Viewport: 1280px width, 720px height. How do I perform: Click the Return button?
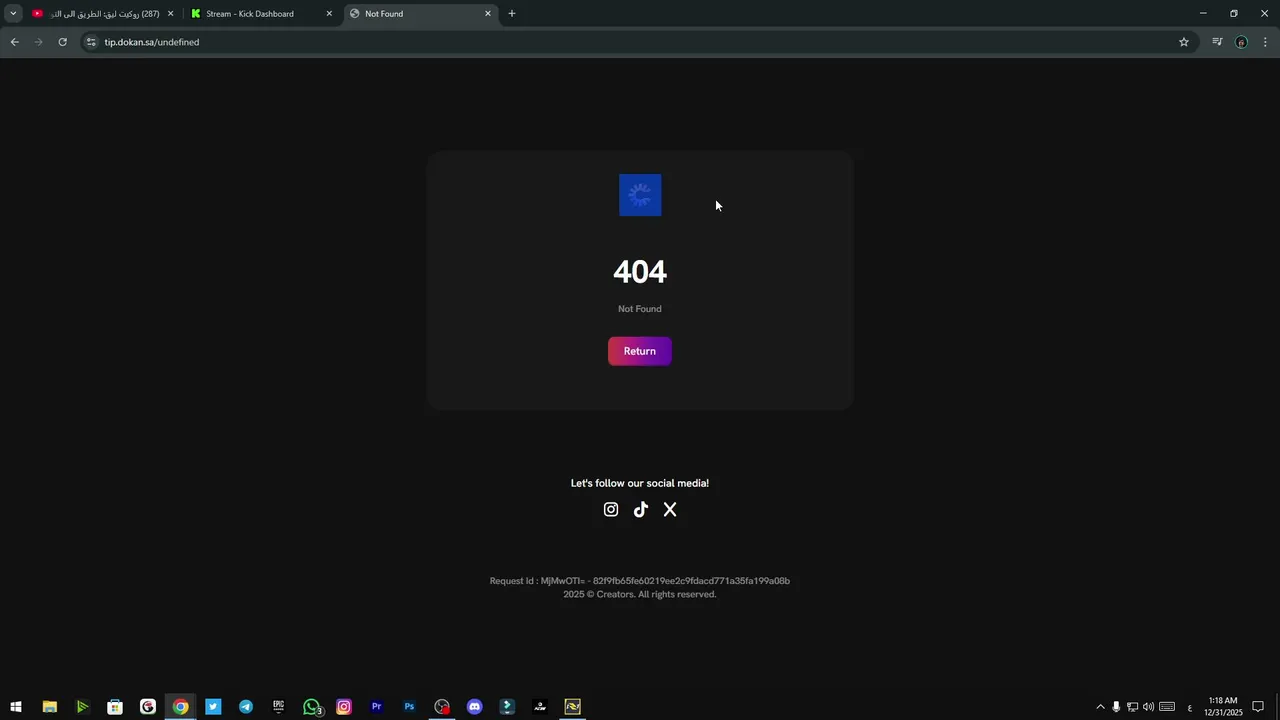(640, 351)
